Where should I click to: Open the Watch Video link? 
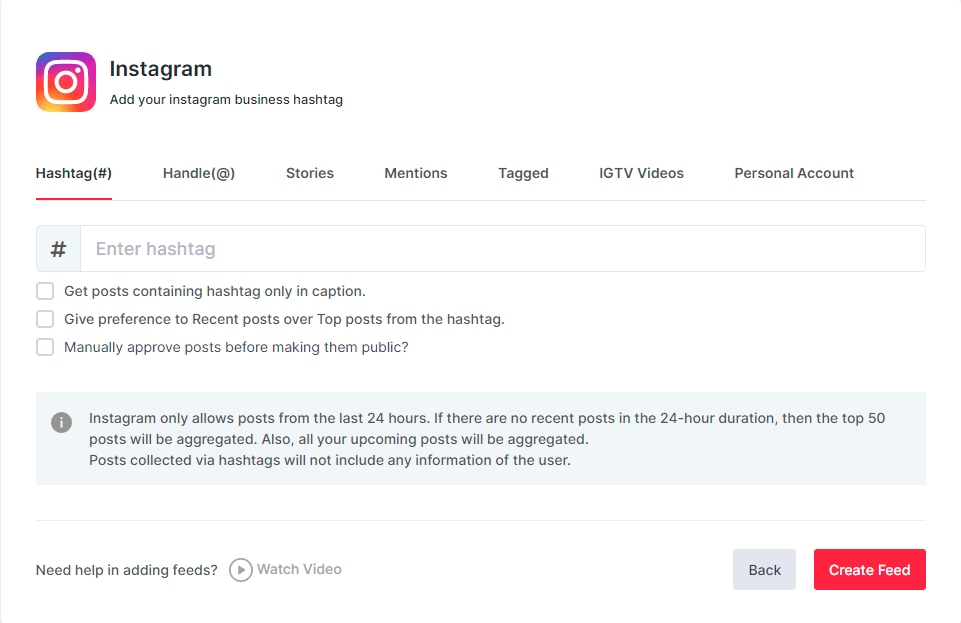point(298,569)
